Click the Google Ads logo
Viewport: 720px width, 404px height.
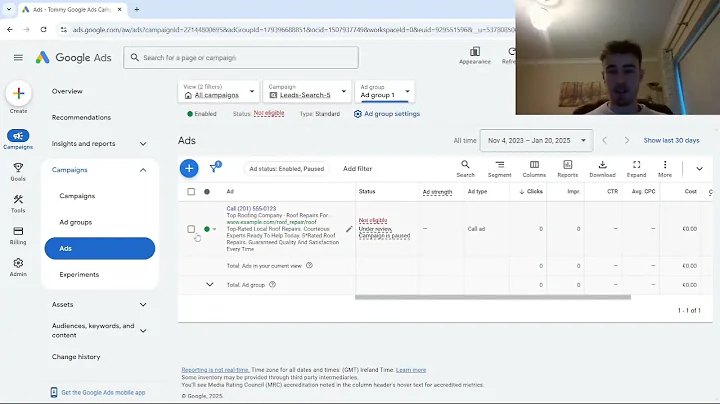[x=73, y=57]
